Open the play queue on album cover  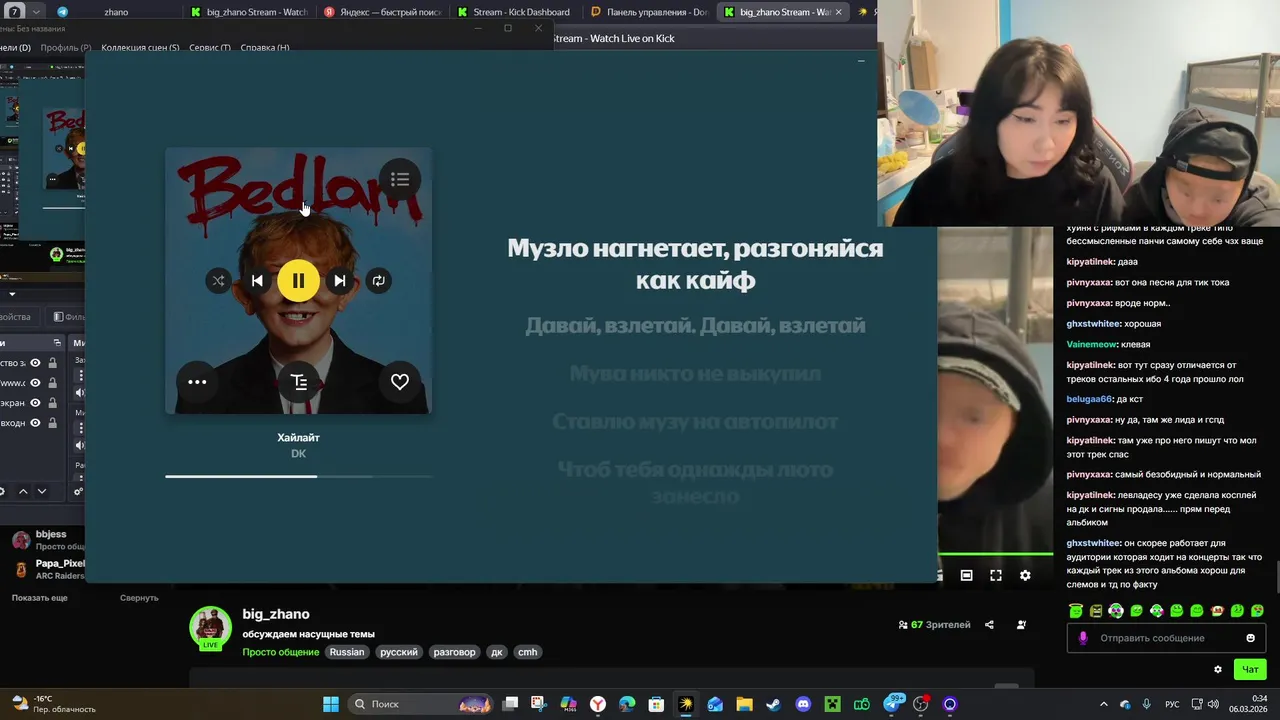coord(400,180)
